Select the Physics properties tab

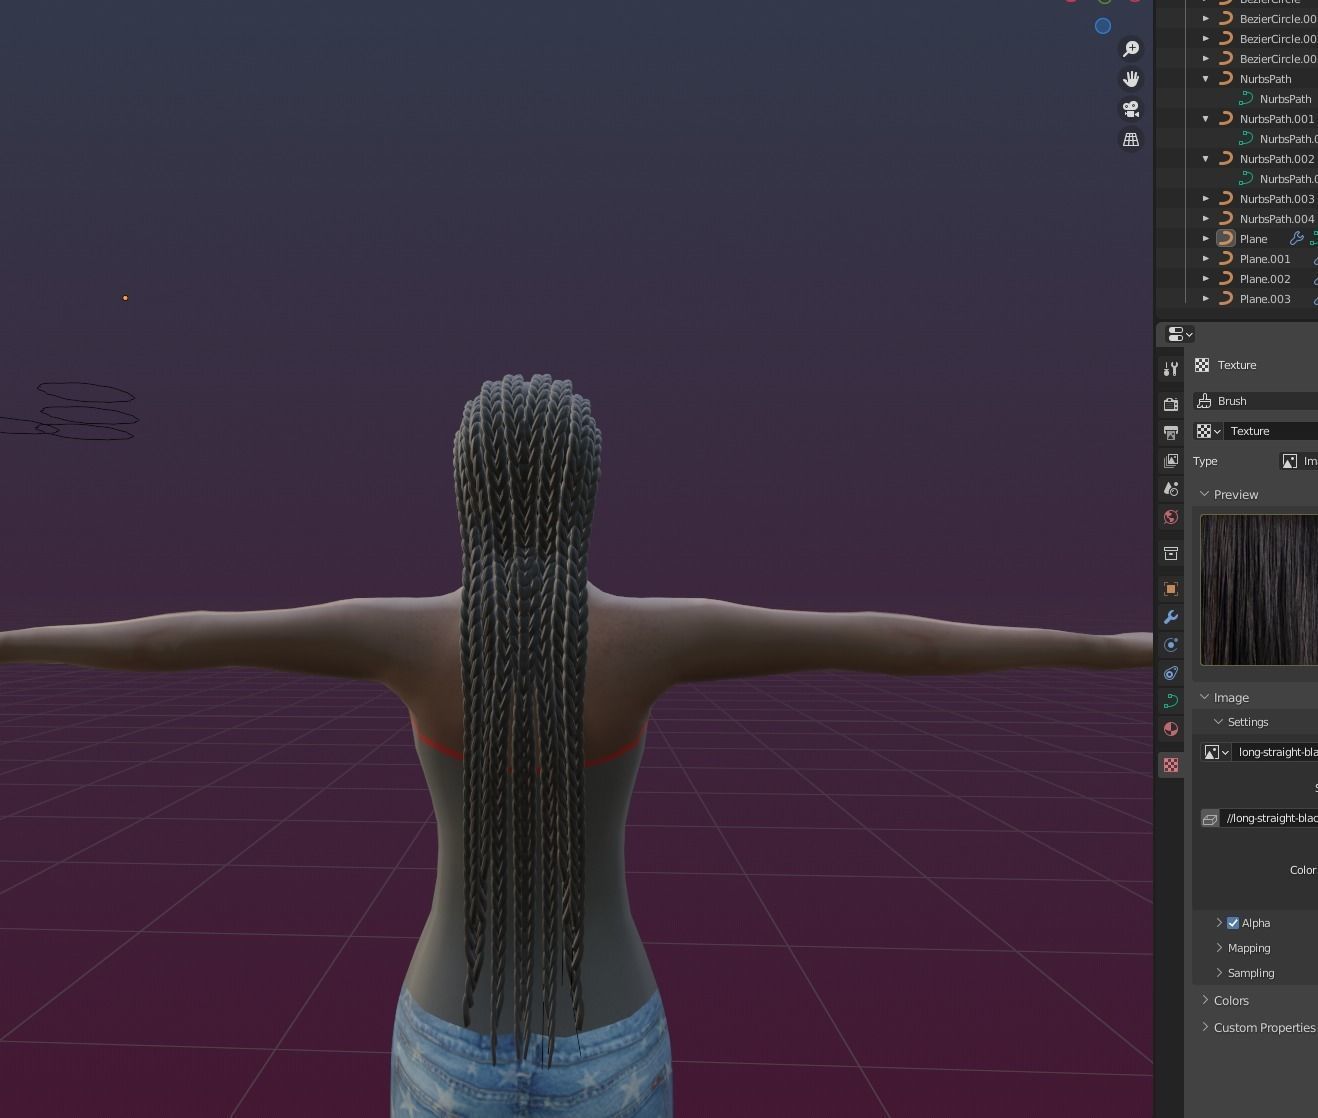click(1170, 673)
